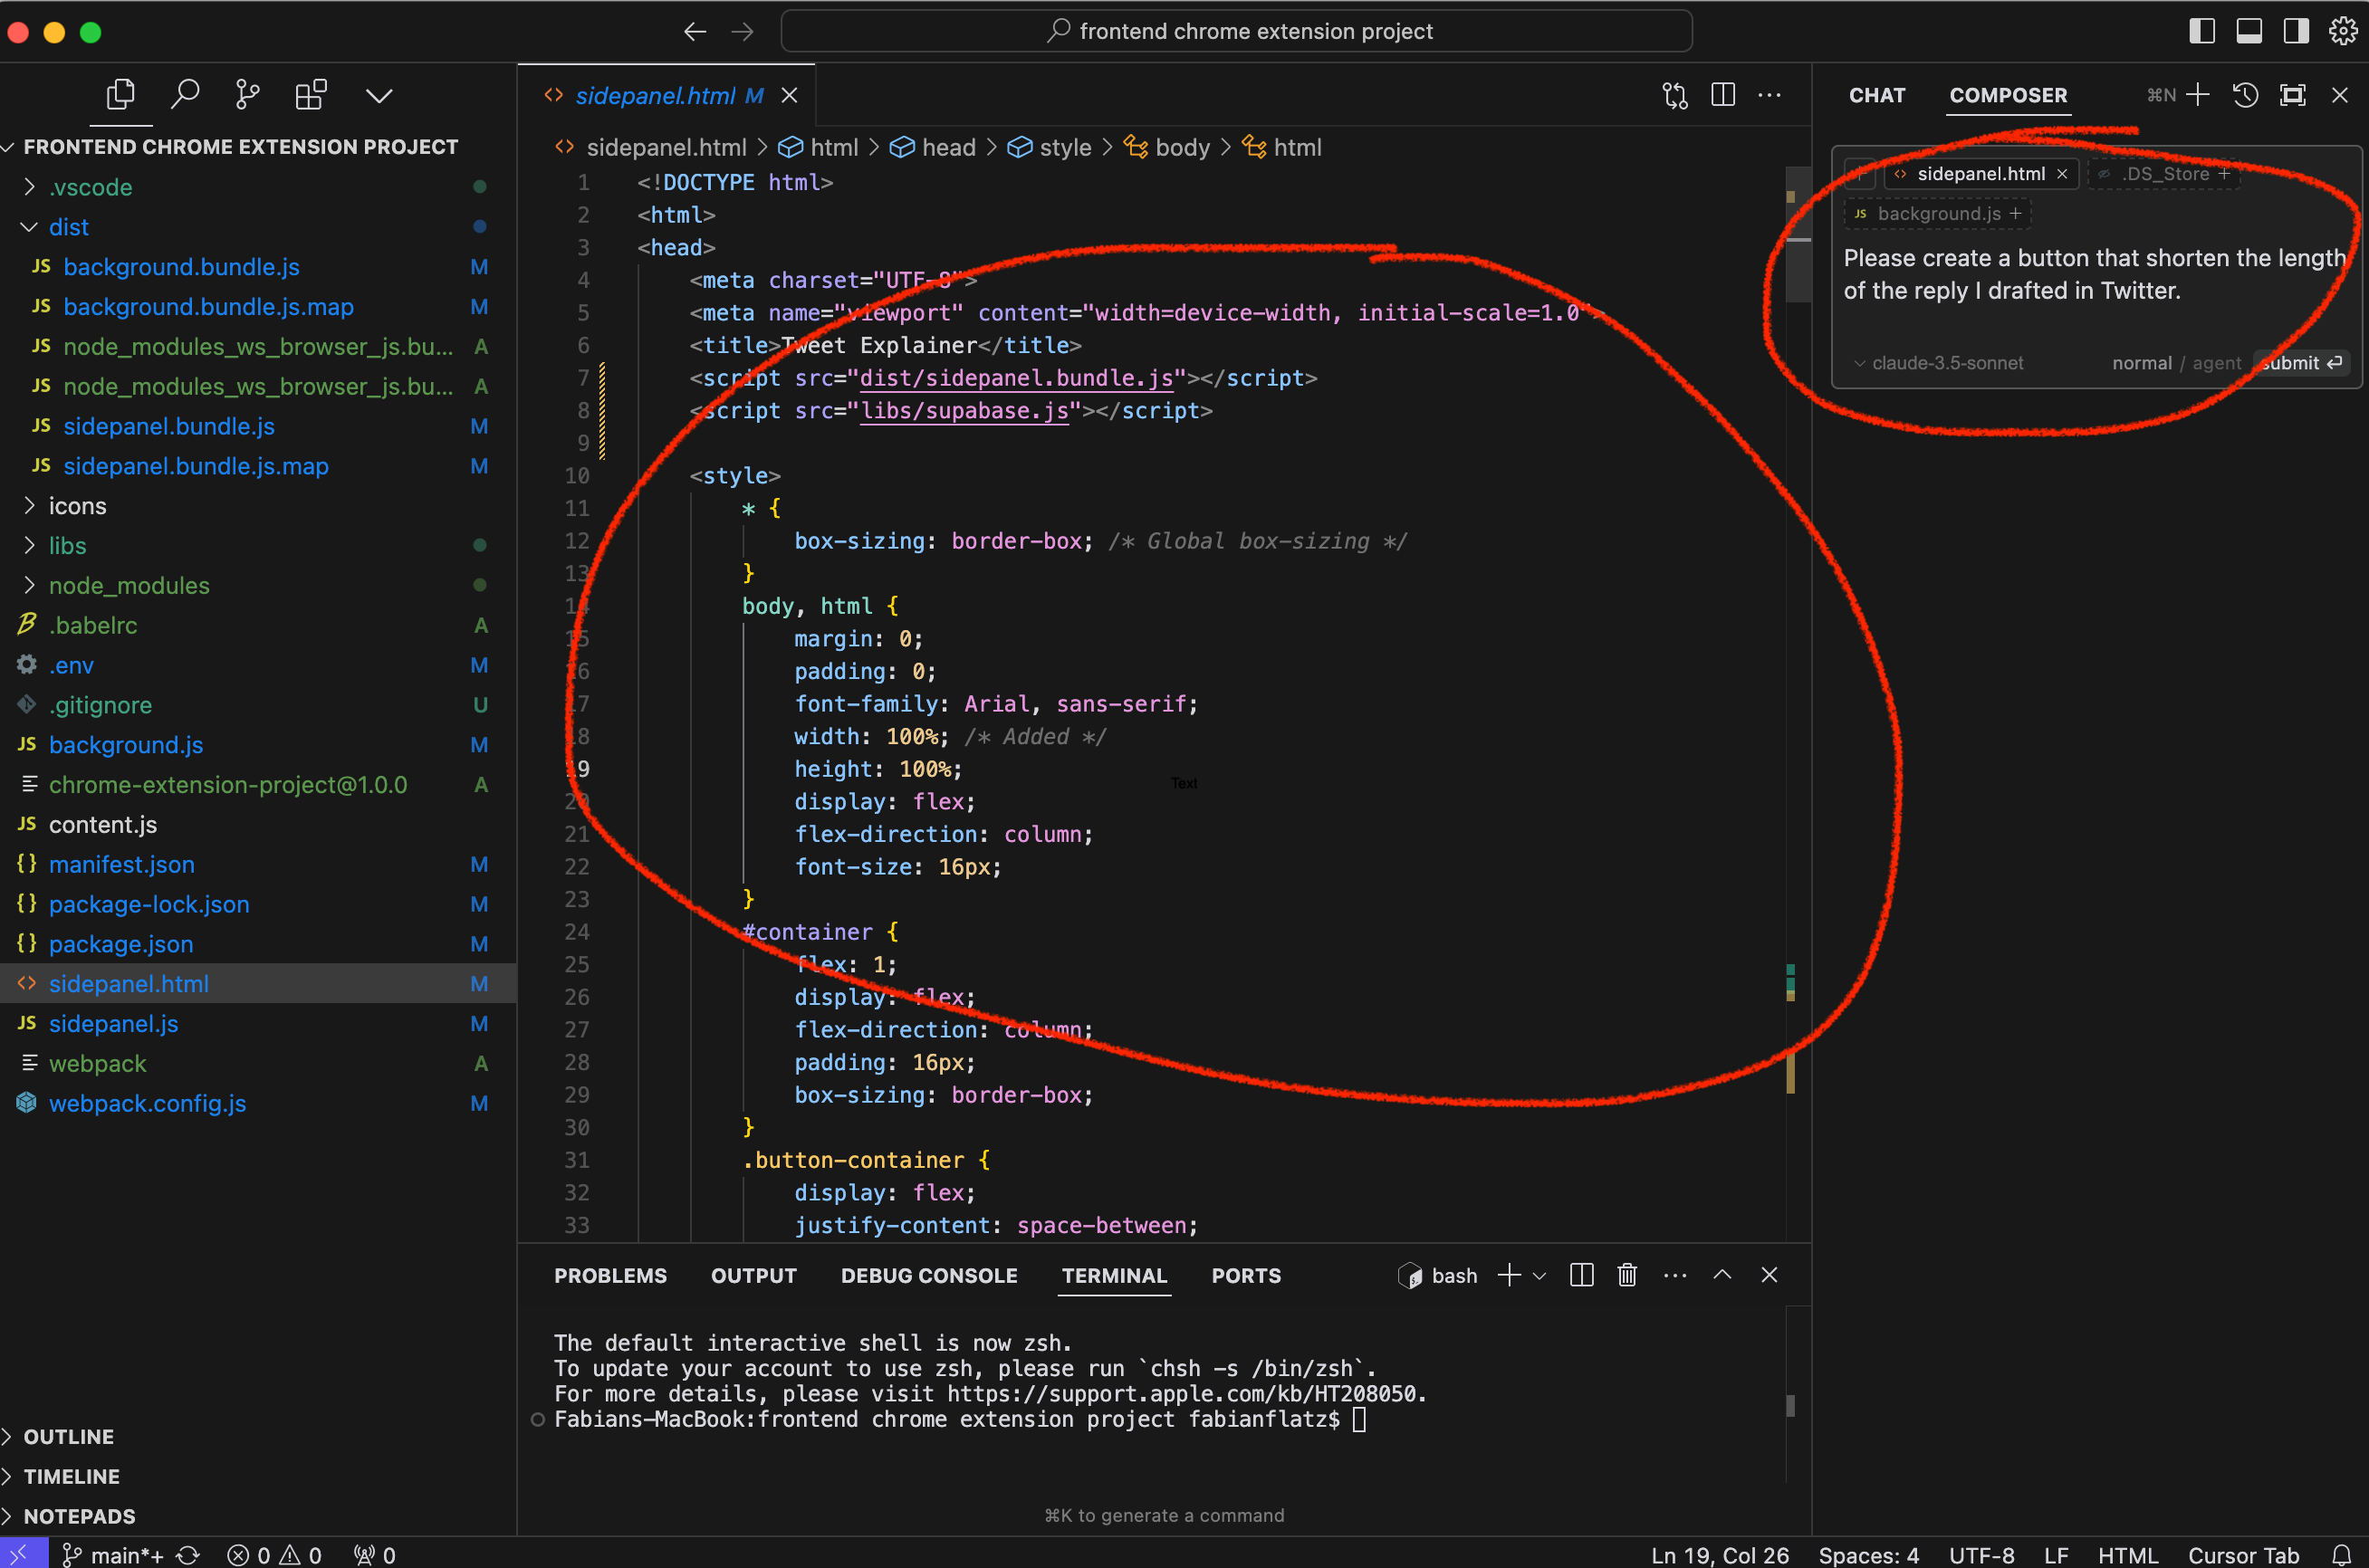Image resolution: width=2369 pixels, height=1568 pixels.
Task: Switch composer mode to agent
Action: [2216, 363]
